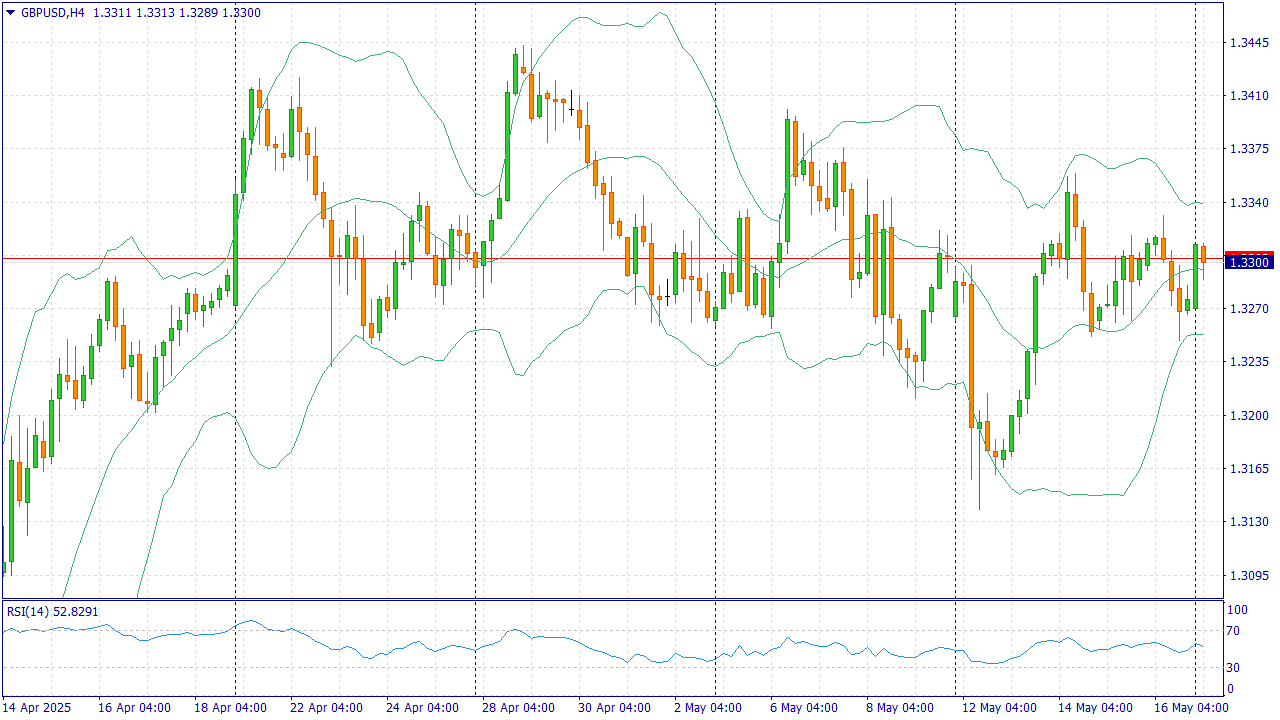
Task: Select the 6 May 04:00 time label
Action: 803,708
